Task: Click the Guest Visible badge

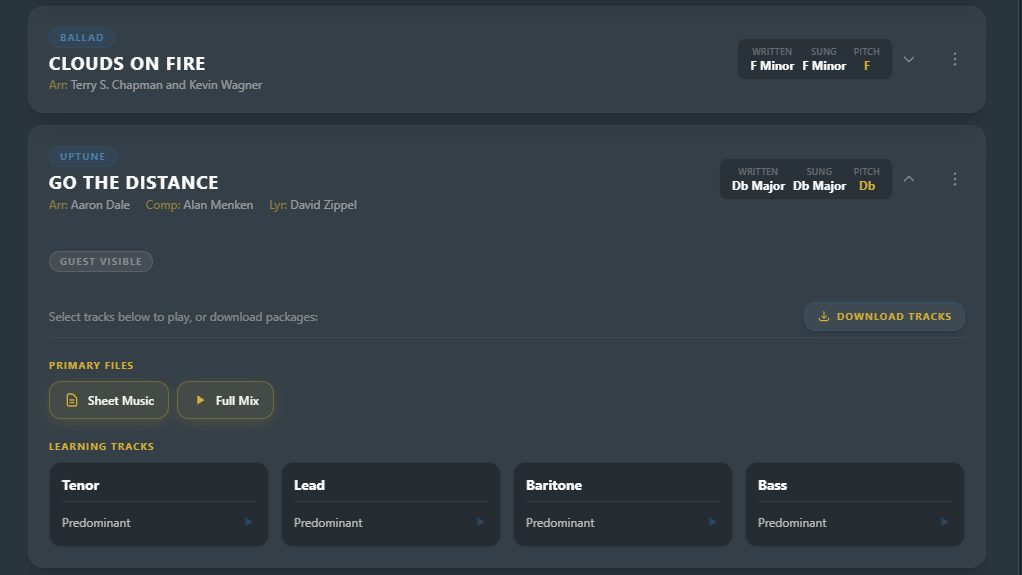Action: [101, 261]
